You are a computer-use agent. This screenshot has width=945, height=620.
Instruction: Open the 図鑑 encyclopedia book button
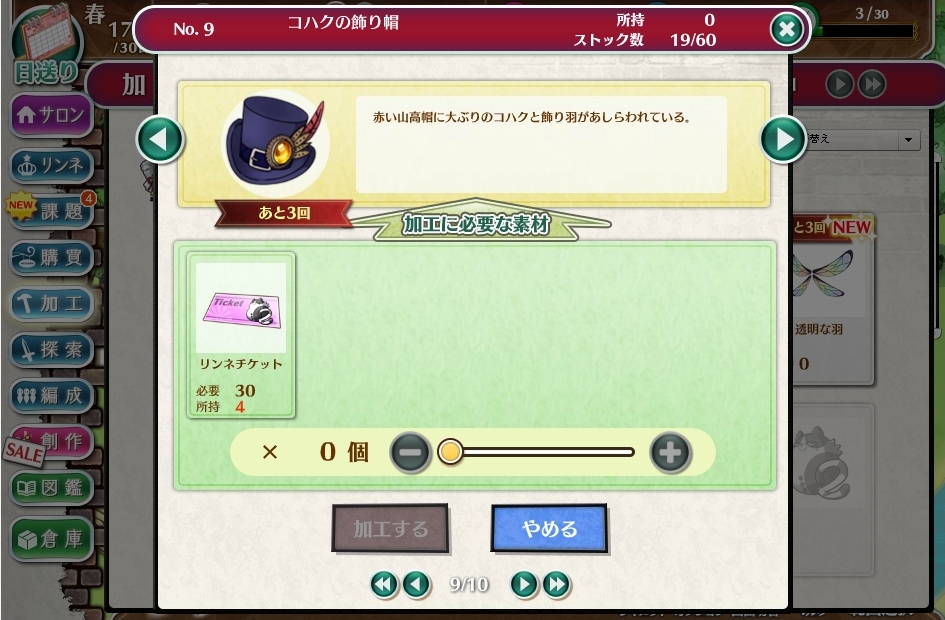pyautogui.click(x=51, y=487)
